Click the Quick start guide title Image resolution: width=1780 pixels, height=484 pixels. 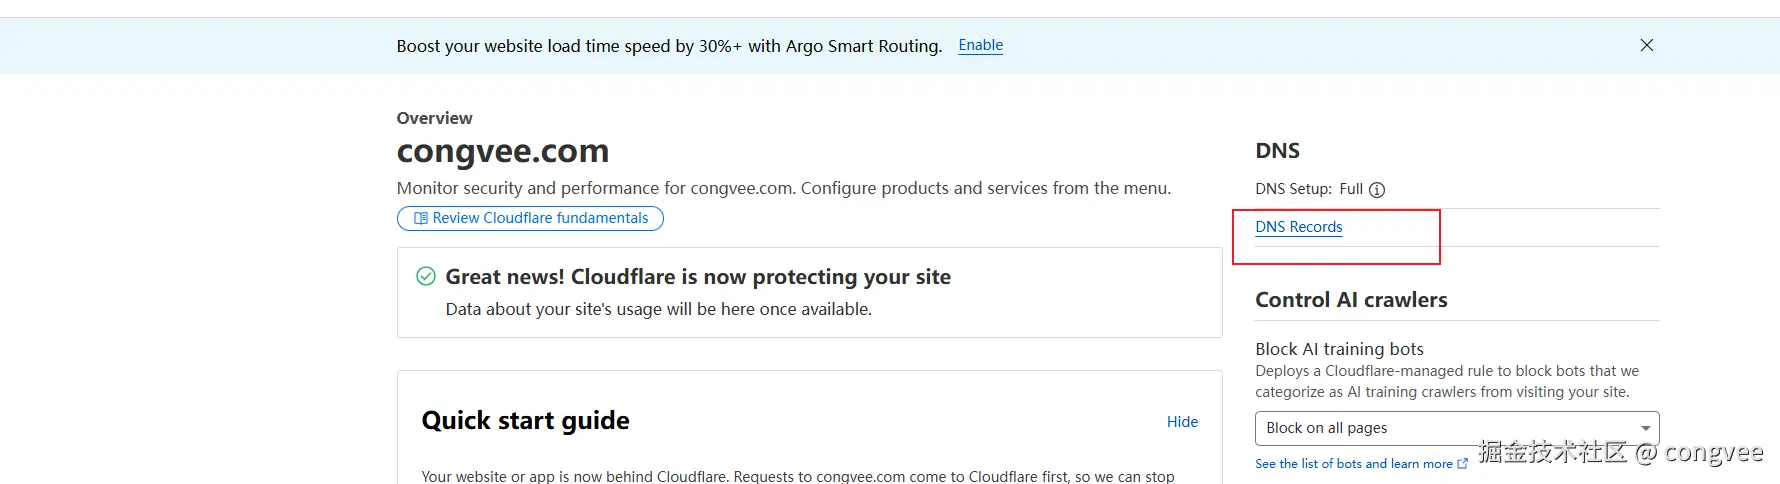(525, 420)
